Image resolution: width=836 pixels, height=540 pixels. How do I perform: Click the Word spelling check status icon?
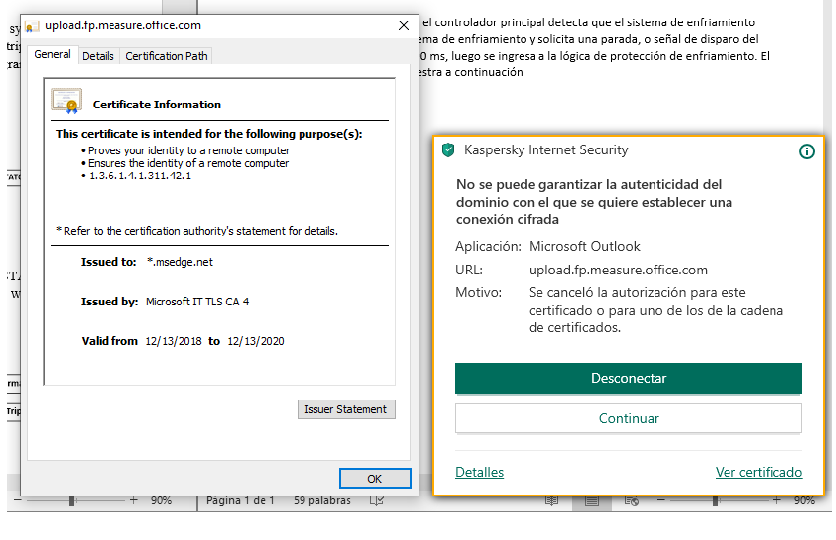[x=376, y=500]
